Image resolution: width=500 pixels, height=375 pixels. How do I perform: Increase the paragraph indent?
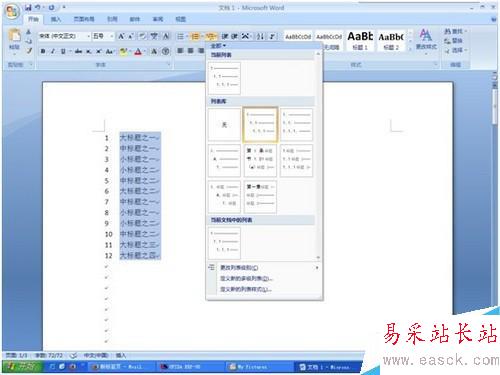pyautogui.click(x=235, y=36)
